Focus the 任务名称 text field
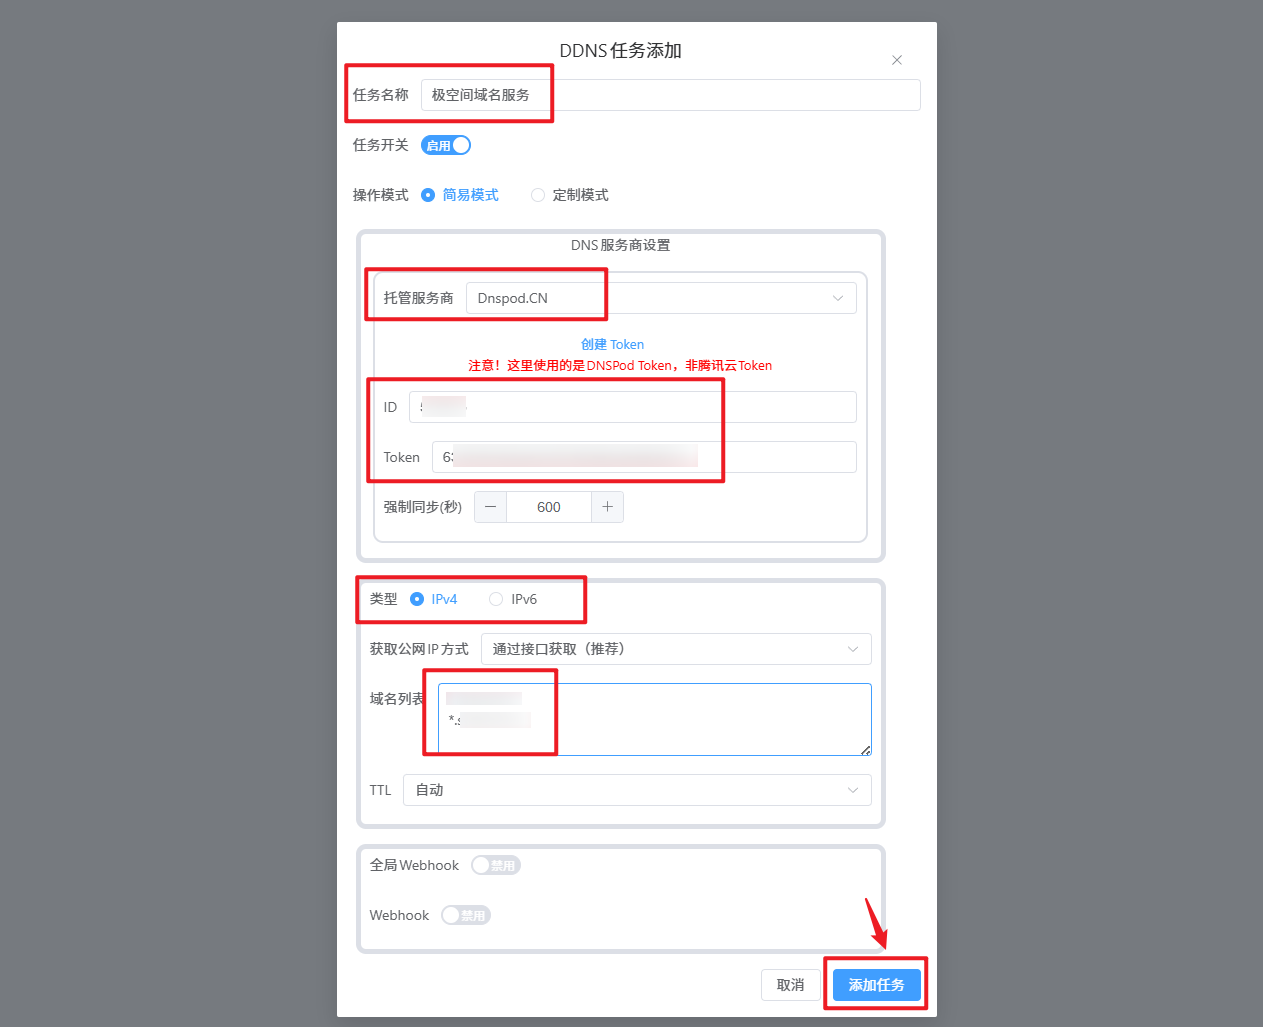1263x1027 pixels. (x=670, y=95)
